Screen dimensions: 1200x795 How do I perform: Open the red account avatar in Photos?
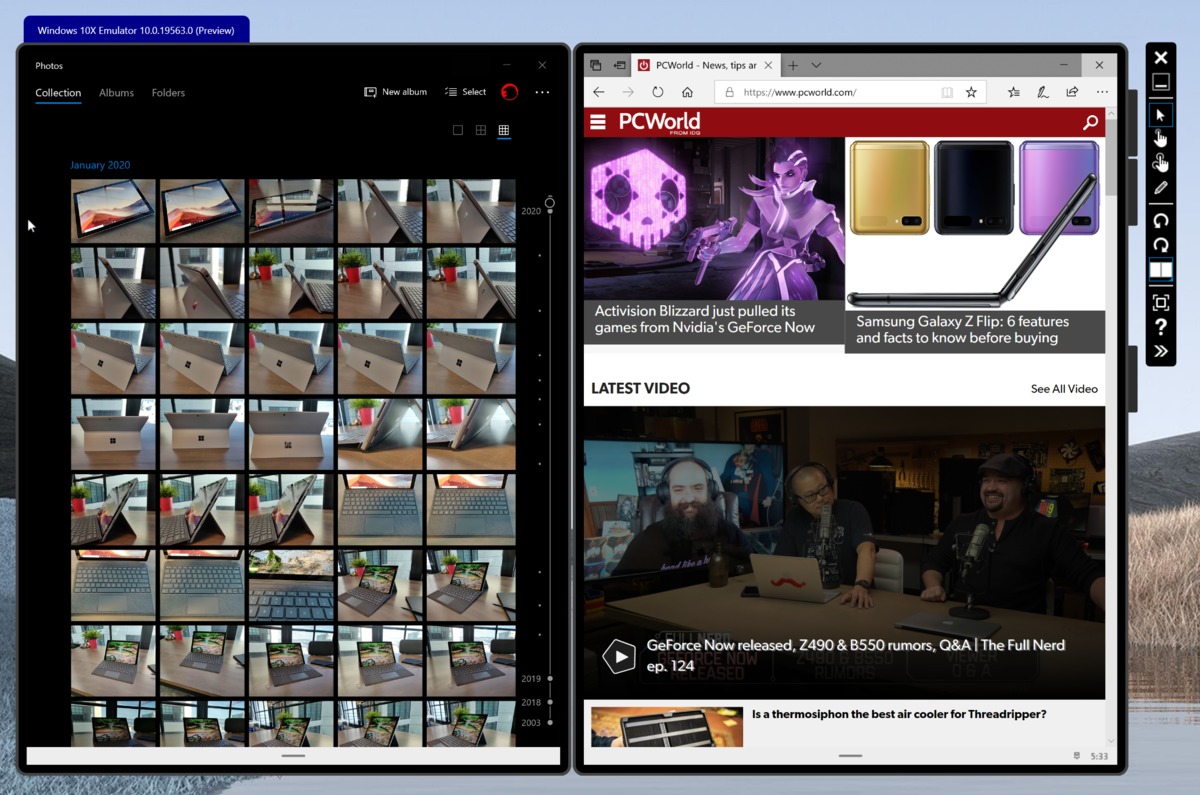509,92
